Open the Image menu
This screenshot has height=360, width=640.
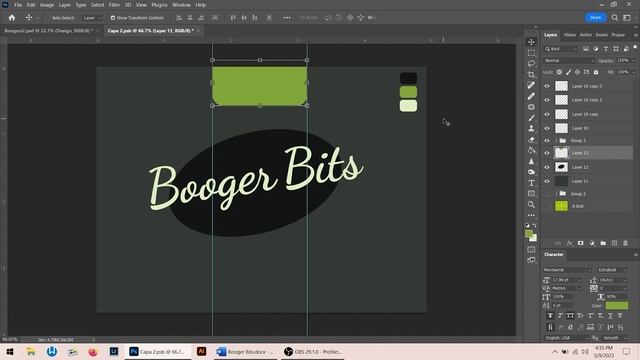pos(47,5)
